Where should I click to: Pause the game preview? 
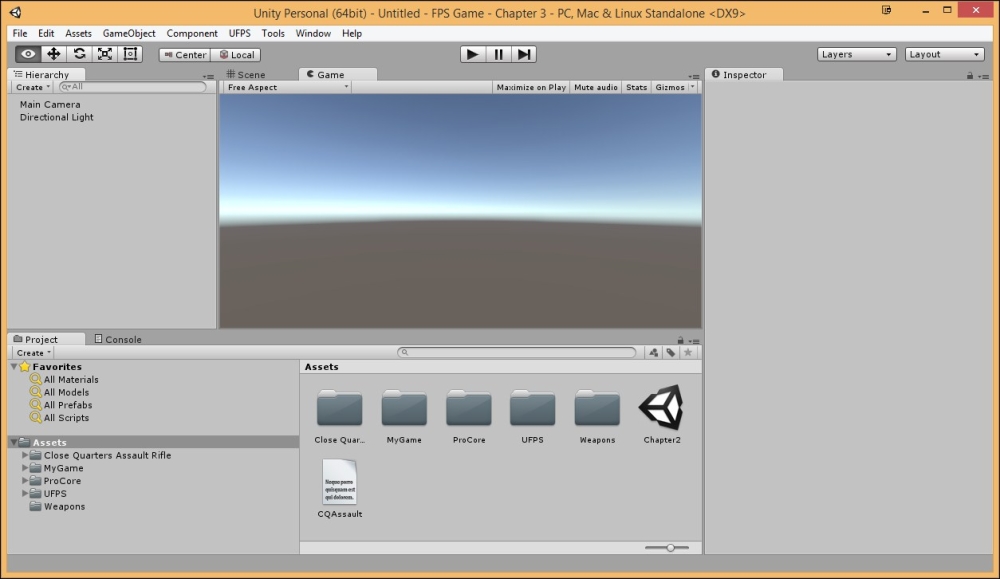click(498, 54)
